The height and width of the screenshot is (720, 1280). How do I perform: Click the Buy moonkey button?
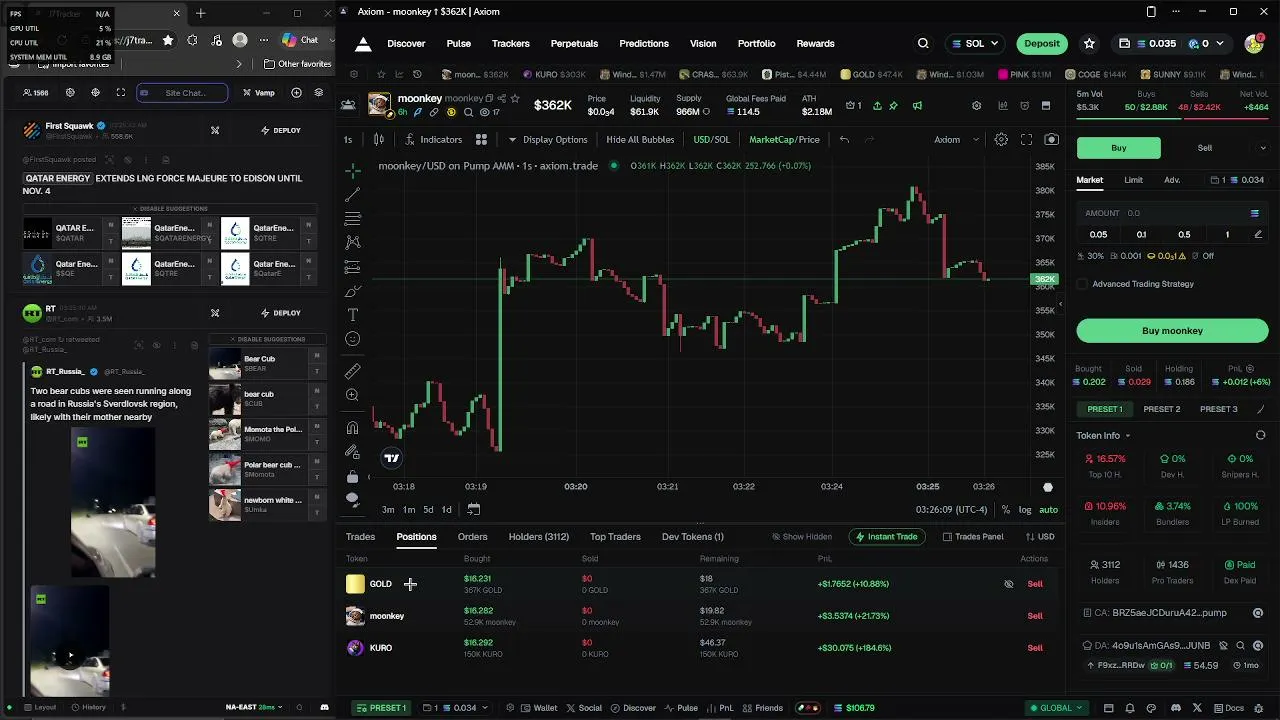[1172, 331]
